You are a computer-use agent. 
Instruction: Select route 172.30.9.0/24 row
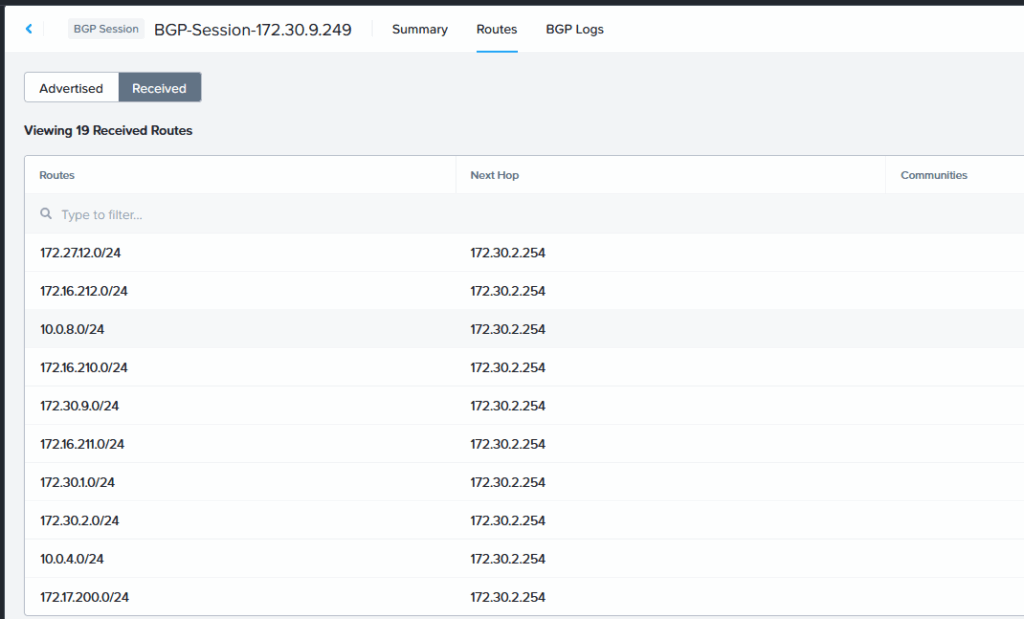pos(80,406)
